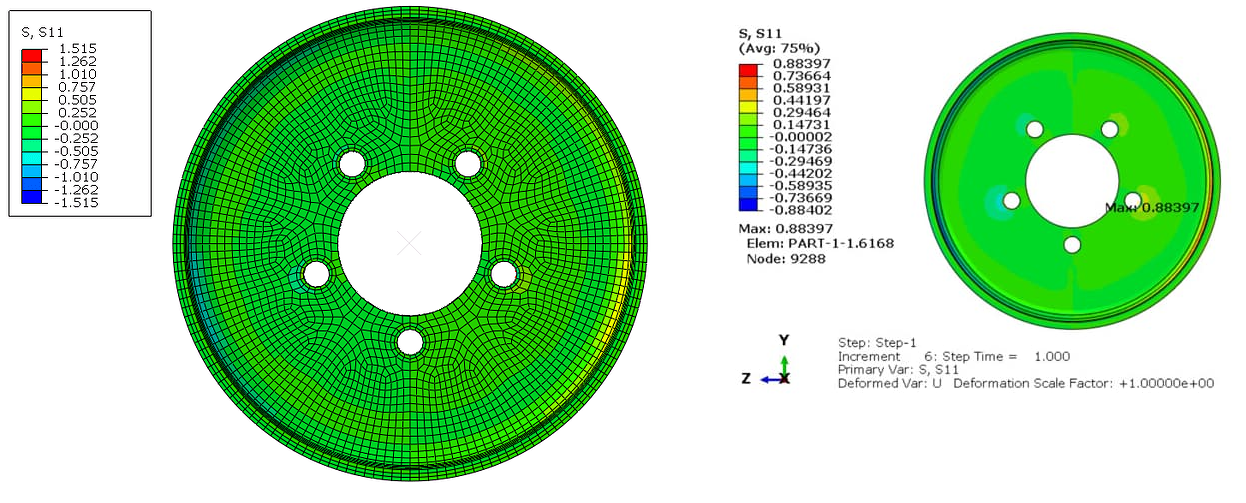This screenshot has height=503, width=1246.
Task: Click the Z axis label of the triad
Action: [747, 379]
